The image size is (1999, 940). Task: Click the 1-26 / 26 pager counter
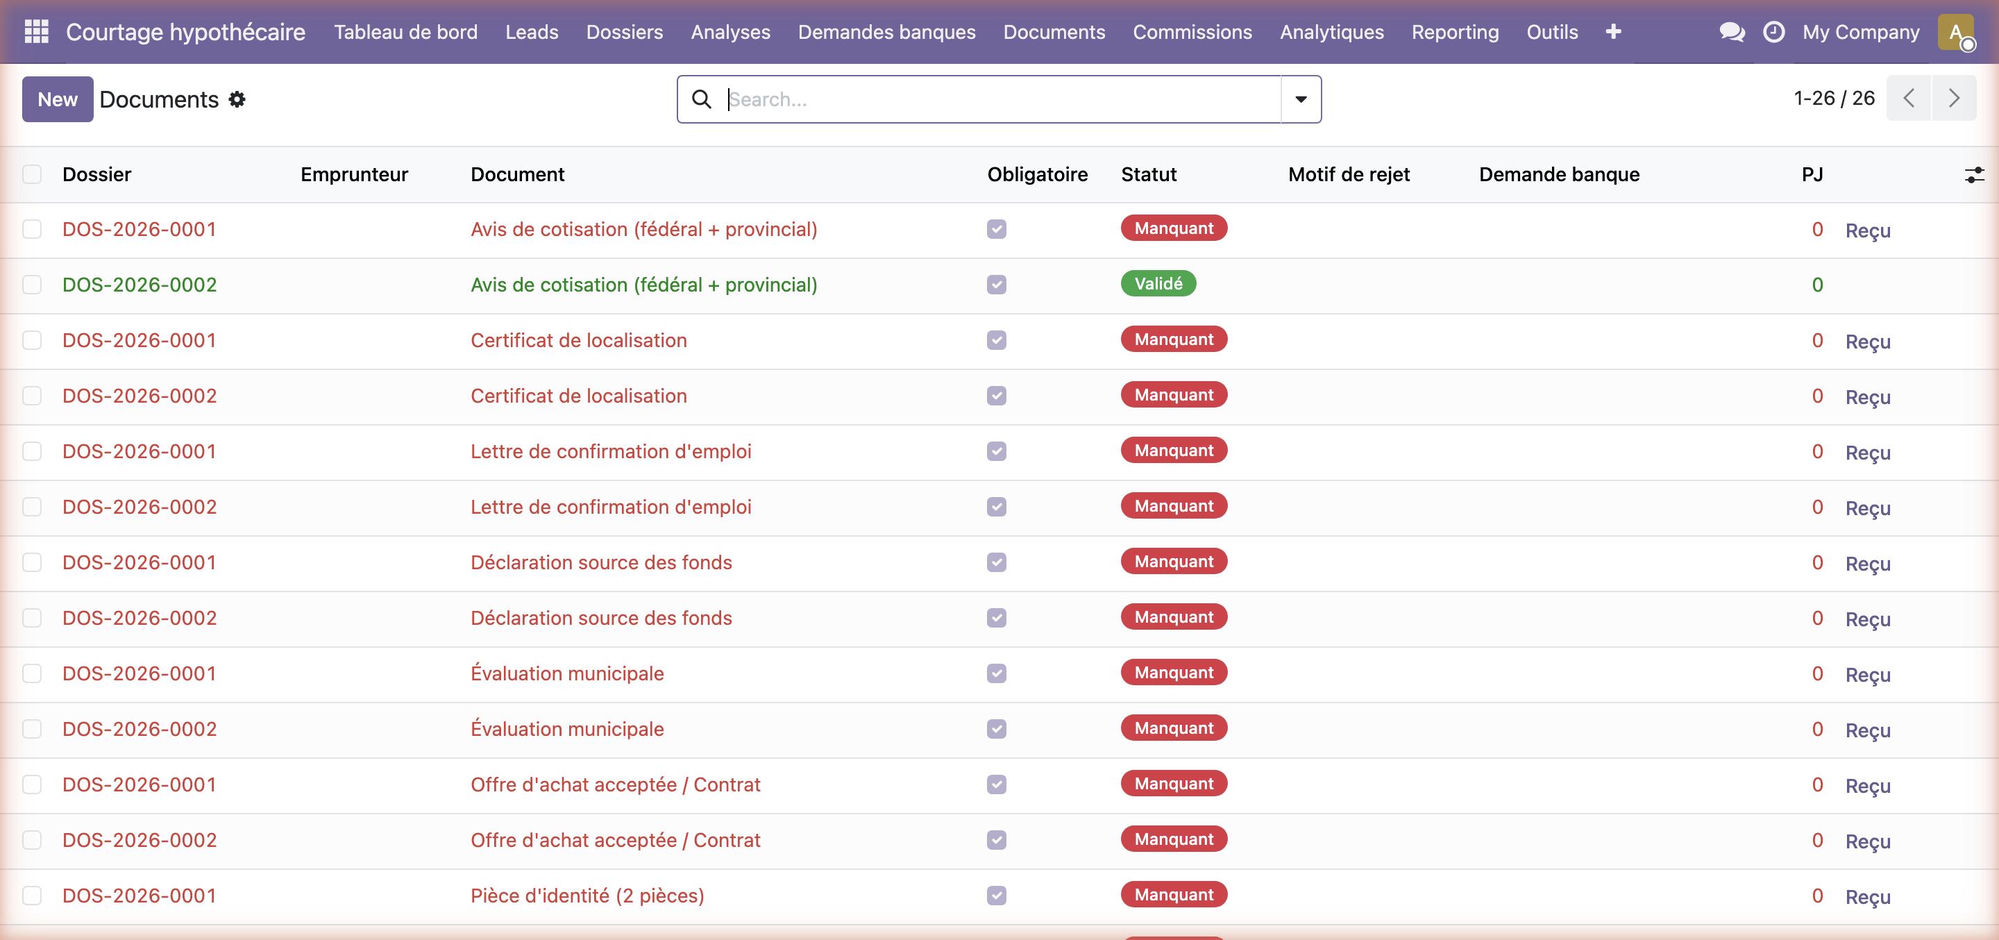(1834, 98)
